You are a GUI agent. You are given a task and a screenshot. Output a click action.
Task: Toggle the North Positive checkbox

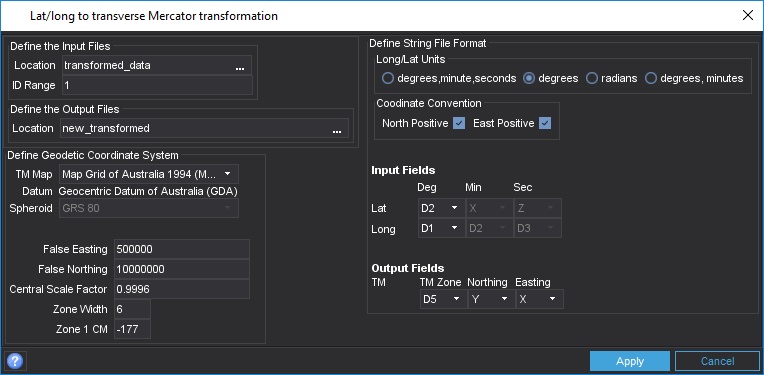[x=459, y=123]
